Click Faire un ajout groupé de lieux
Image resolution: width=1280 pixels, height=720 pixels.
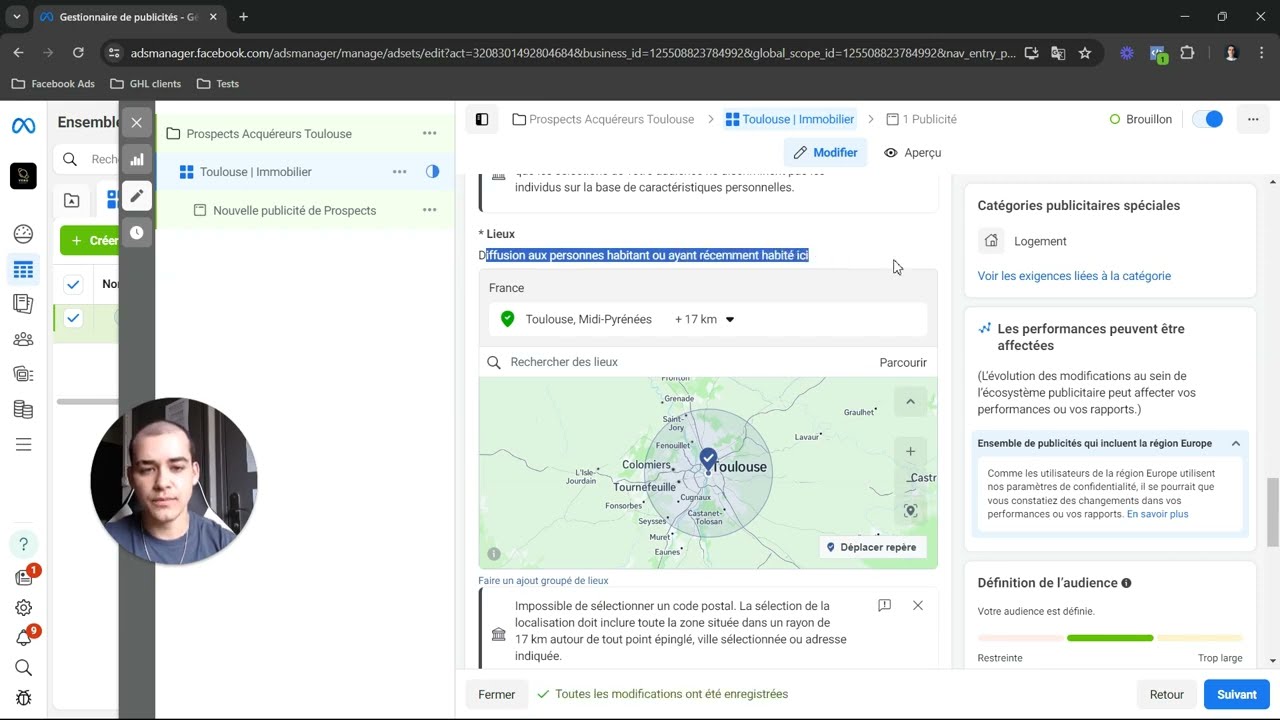coord(543,580)
